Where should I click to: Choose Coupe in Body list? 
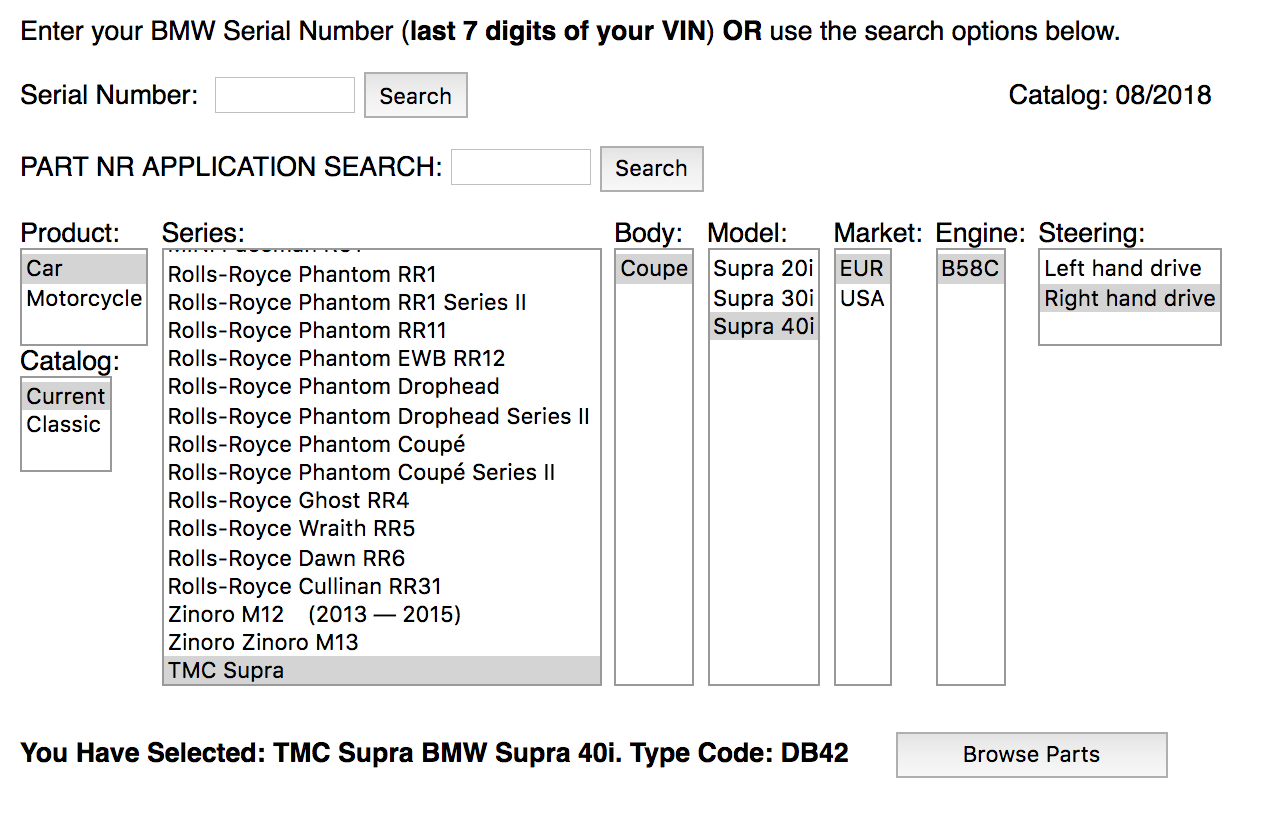pos(654,268)
